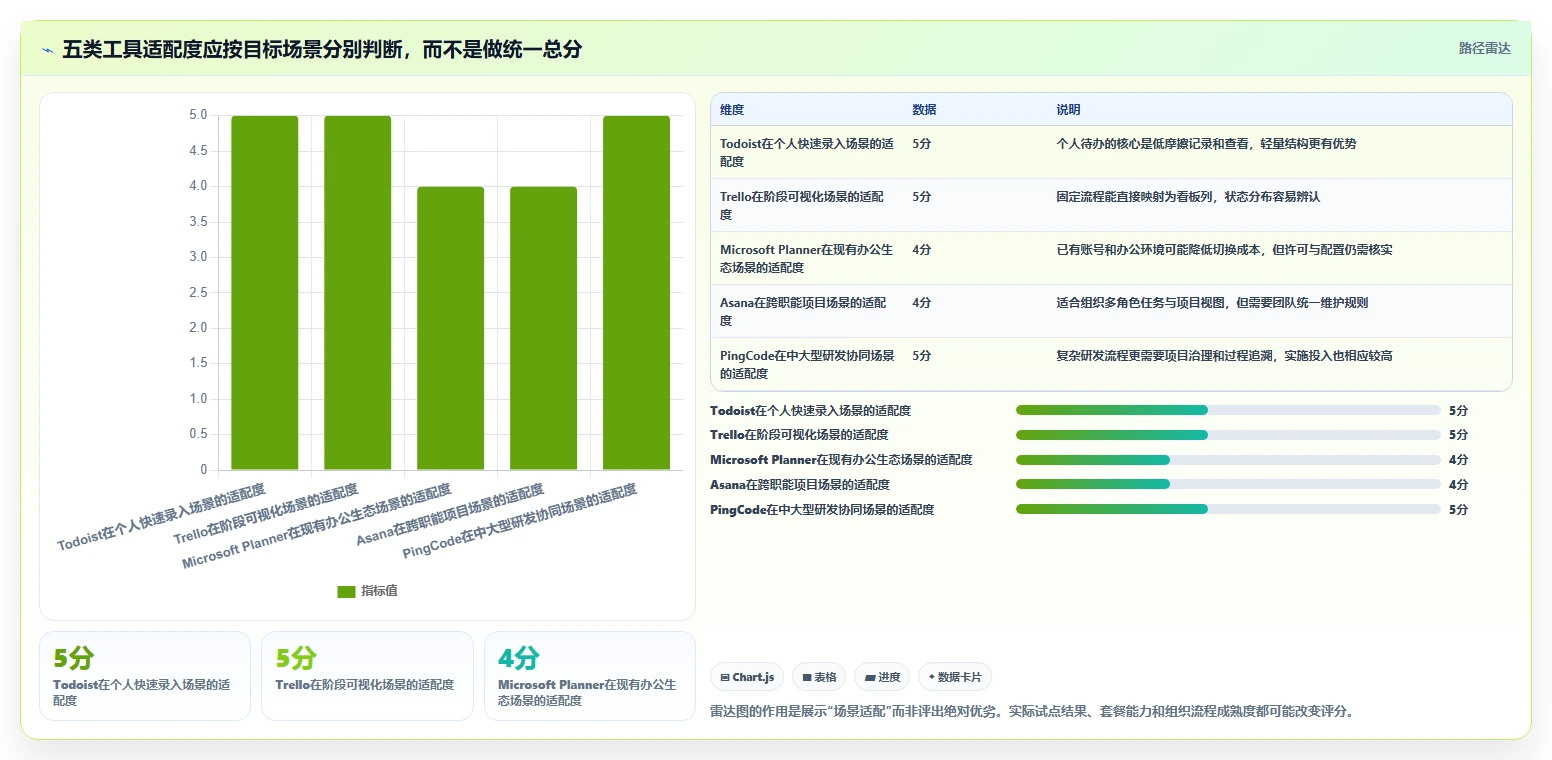Click the 表格 chip
This screenshot has width=1552, height=760.
pyautogui.click(x=819, y=677)
